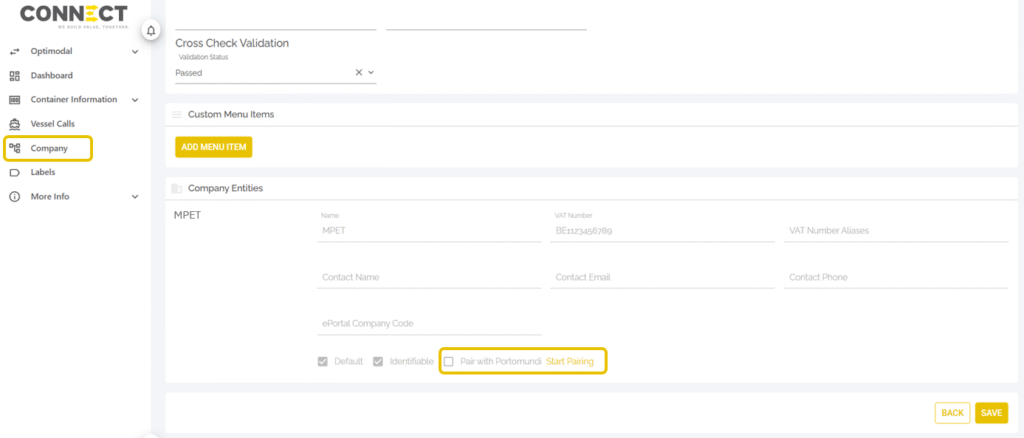Click the notification bell icon
This screenshot has width=1024, height=438.
click(x=151, y=31)
